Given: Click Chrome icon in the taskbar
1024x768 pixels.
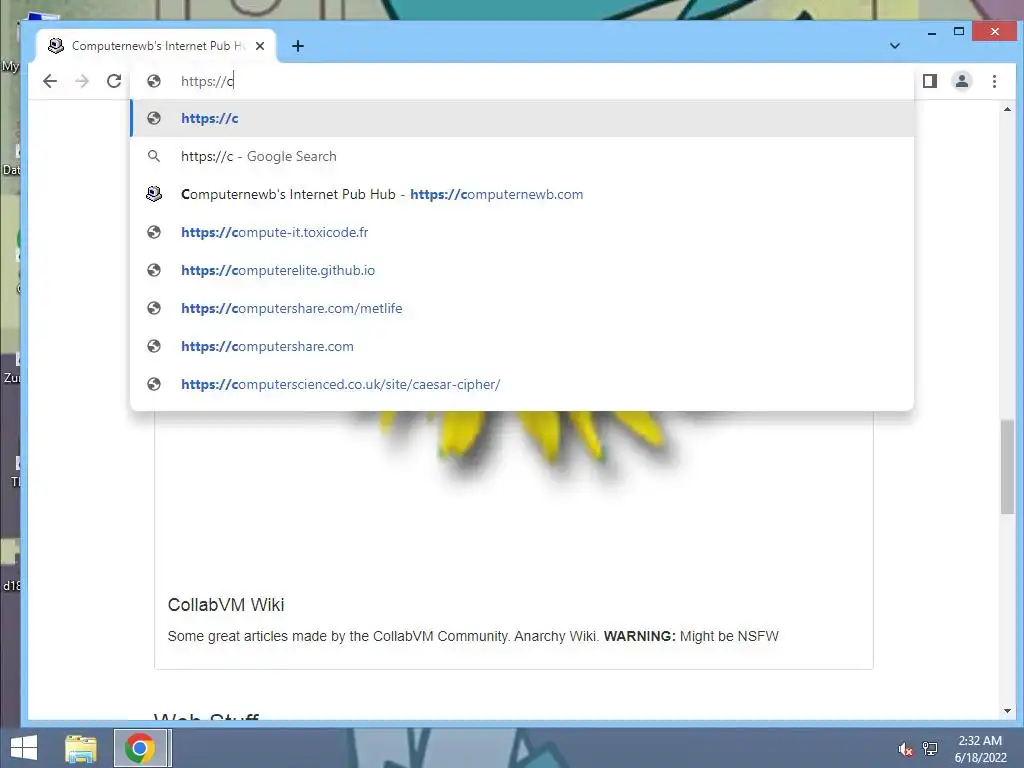Looking at the screenshot, I should click(x=140, y=748).
